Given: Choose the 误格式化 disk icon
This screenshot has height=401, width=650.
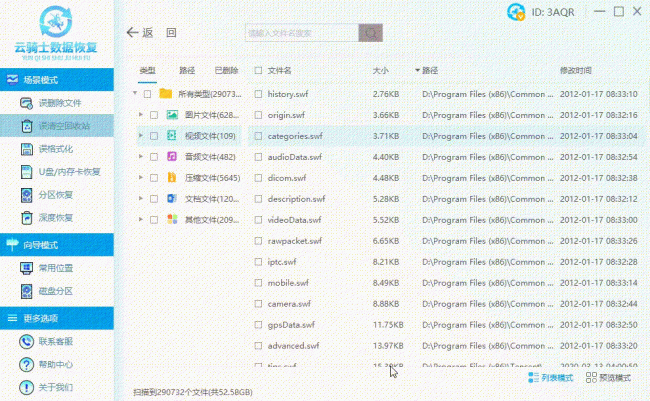Looking at the screenshot, I should click(x=27, y=149).
